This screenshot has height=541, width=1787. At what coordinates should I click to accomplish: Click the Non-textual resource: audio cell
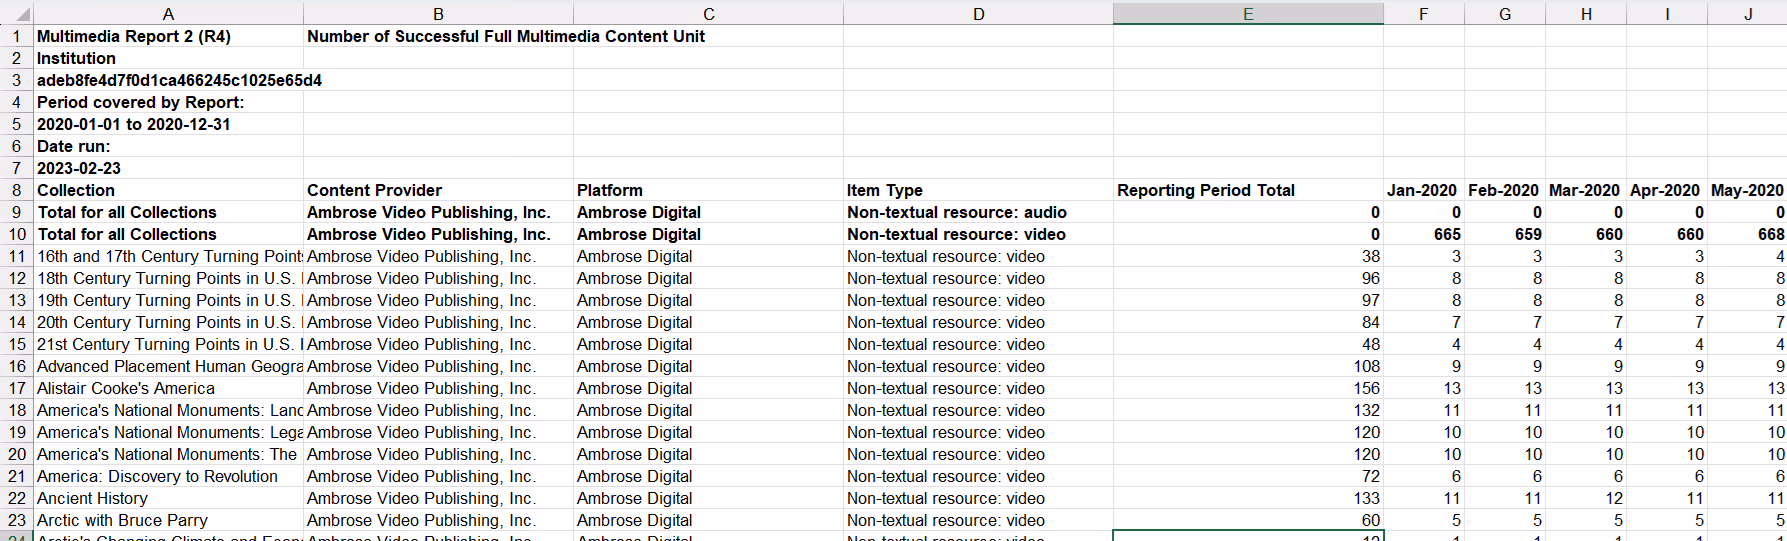957,212
